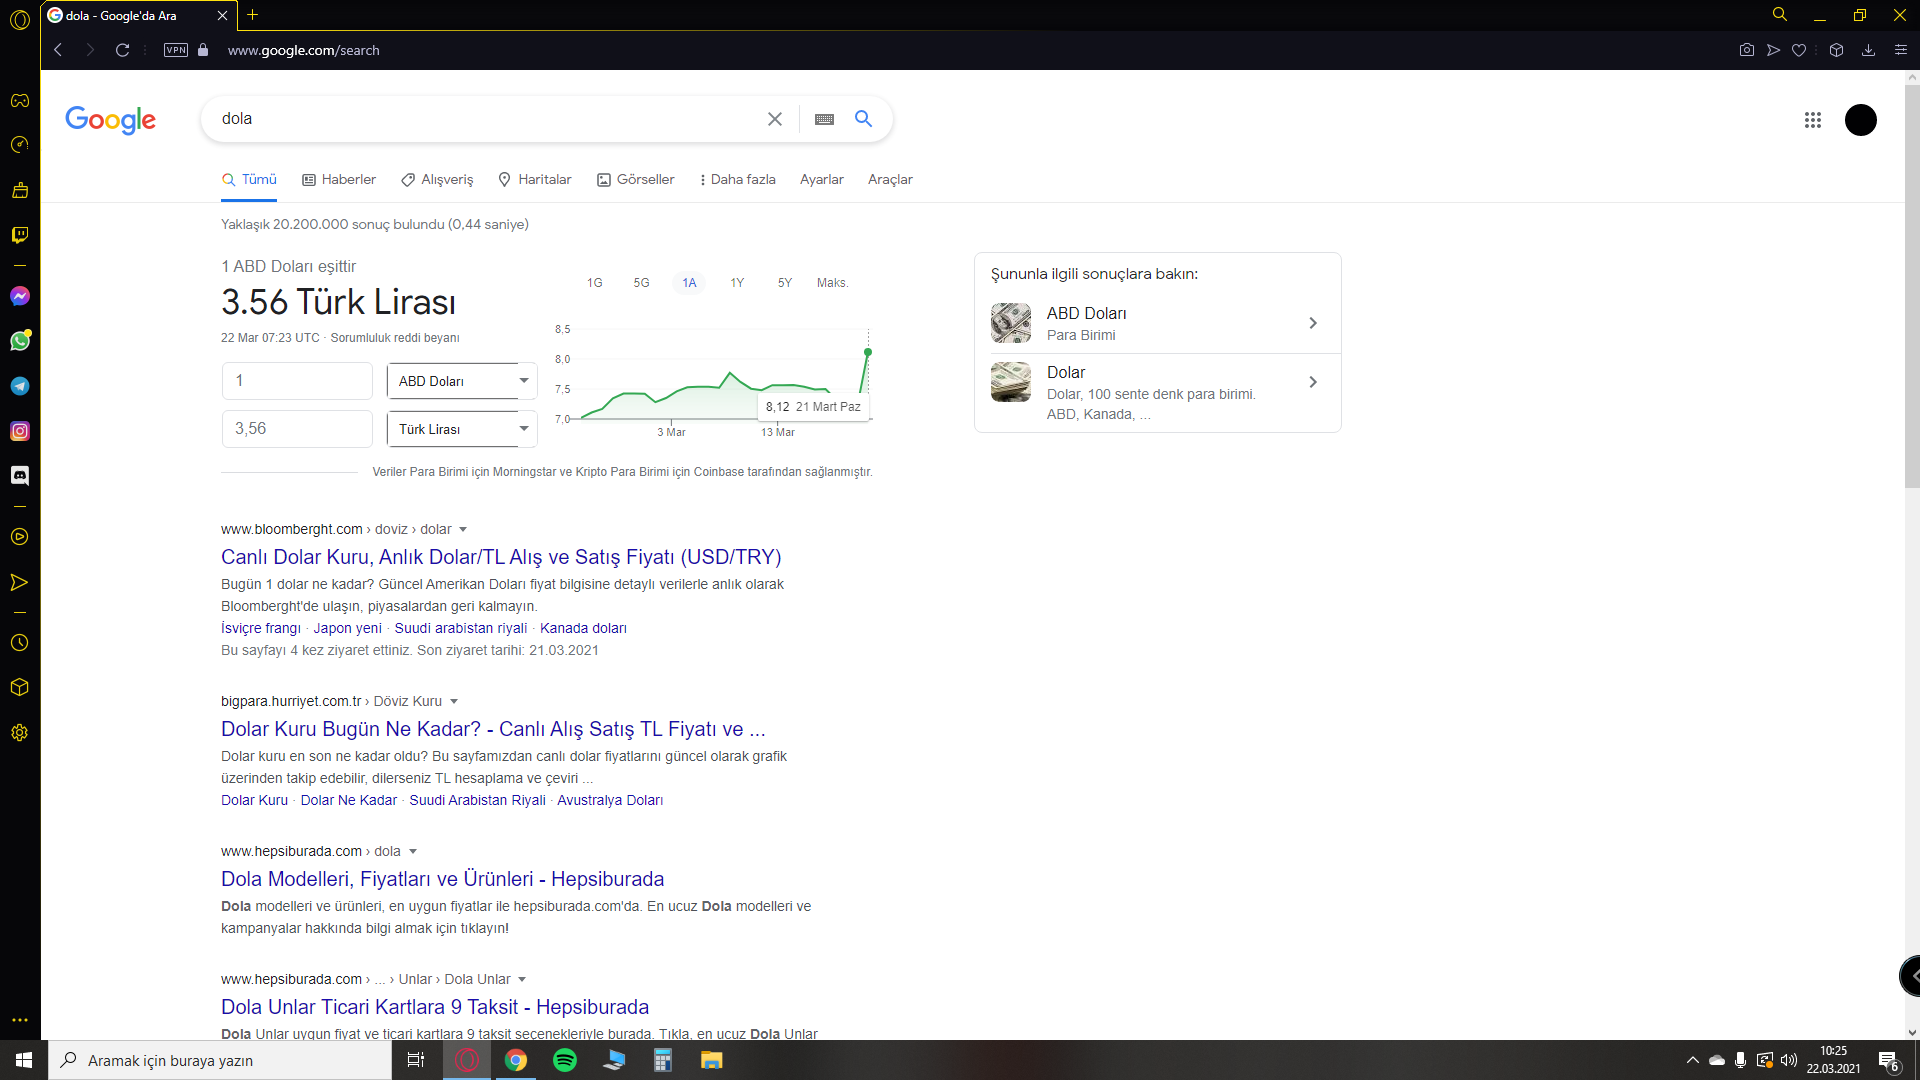Open WhatsApp in the Opera sidebar
This screenshot has height=1080, width=1920.
(20, 341)
